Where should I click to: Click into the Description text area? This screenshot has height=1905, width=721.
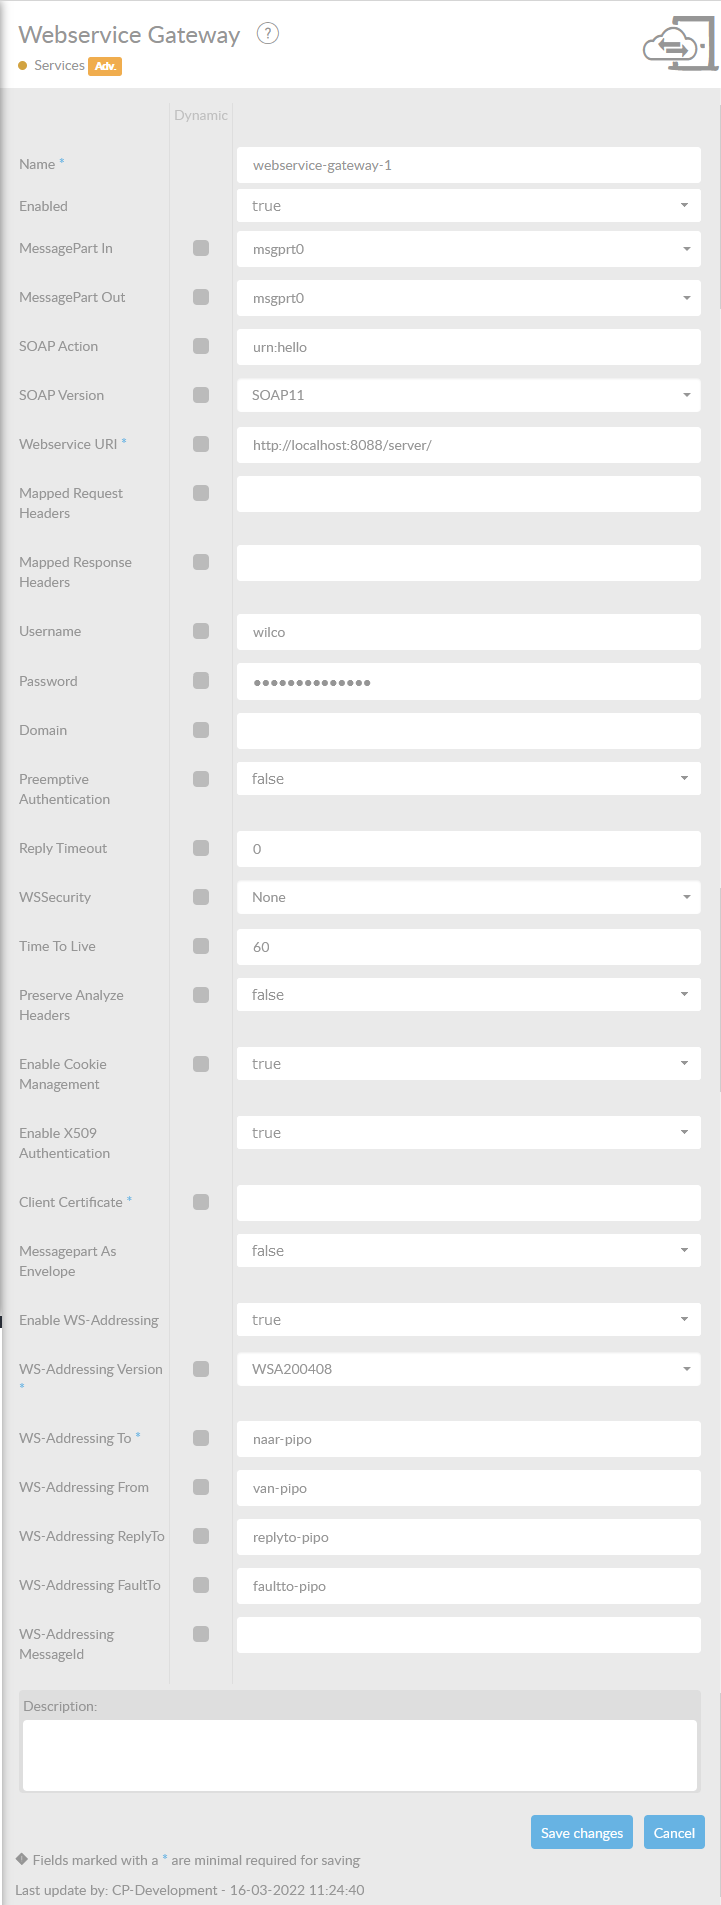(360, 1755)
